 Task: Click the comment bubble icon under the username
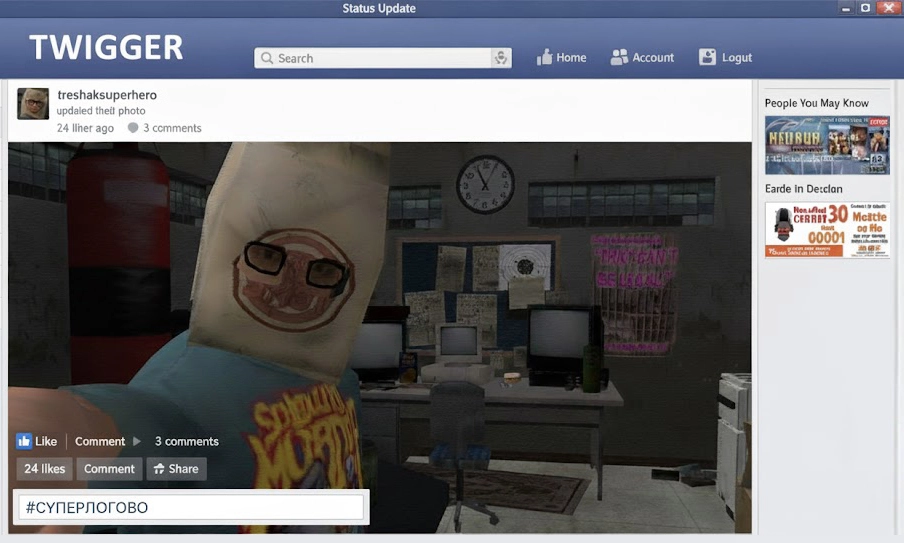click(132, 128)
